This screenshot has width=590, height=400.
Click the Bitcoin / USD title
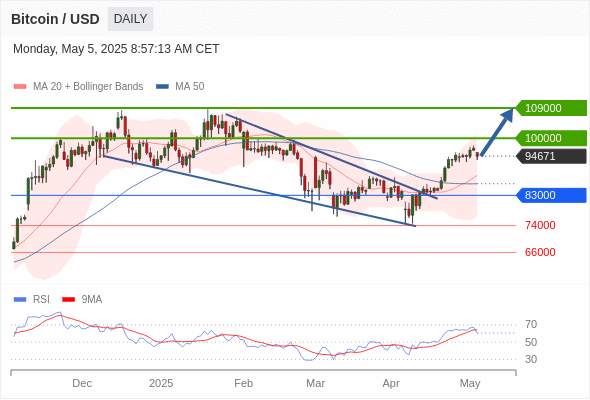coord(55,19)
